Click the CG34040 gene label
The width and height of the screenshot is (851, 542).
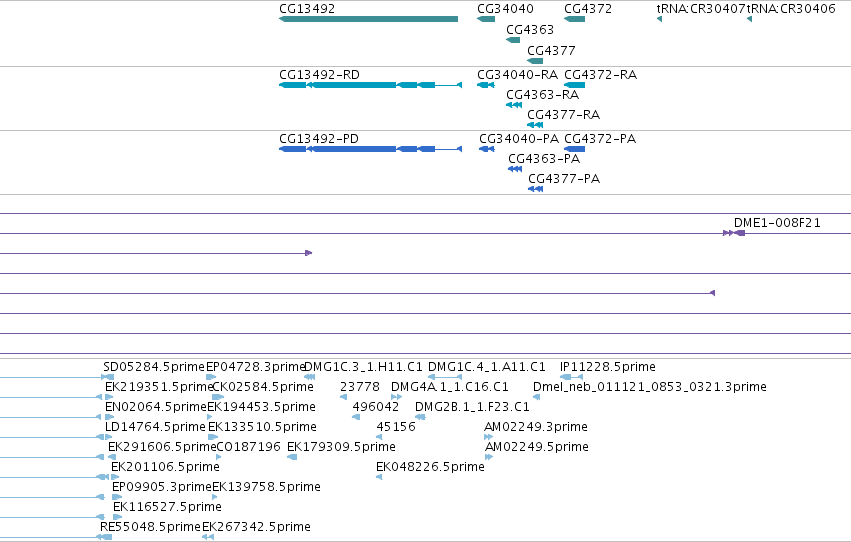point(505,9)
